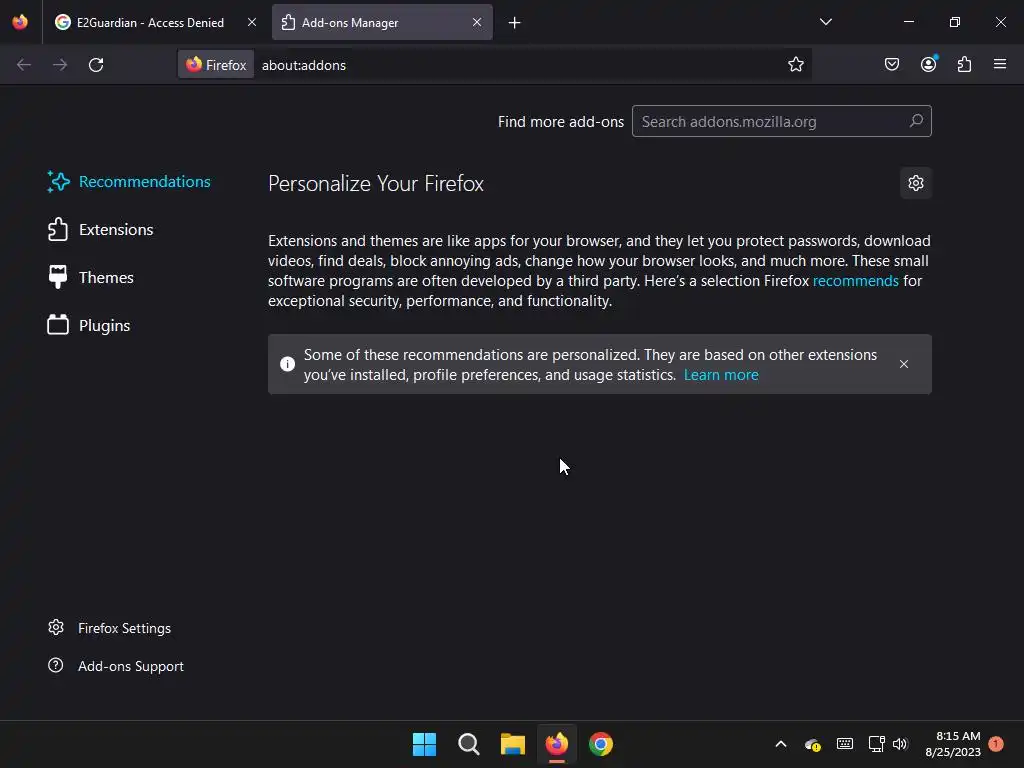Open the touch keyboard tray icon

844,744
